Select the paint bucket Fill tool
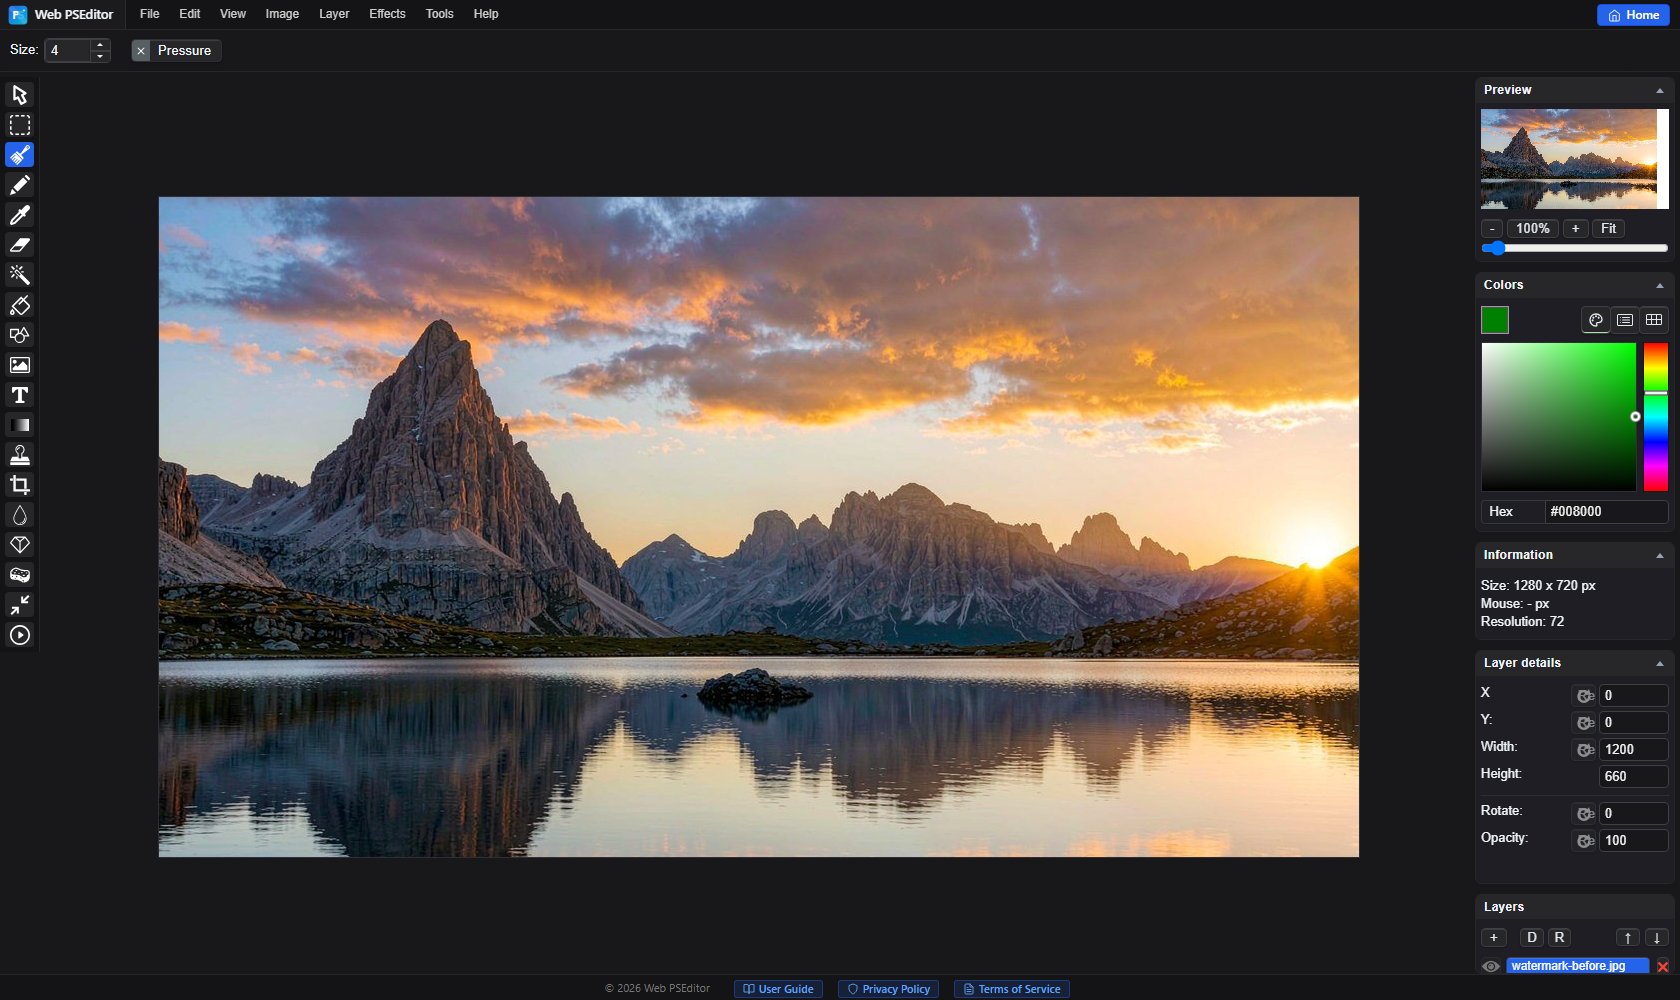Image resolution: width=1680 pixels, height=1000 pixels. (19, 305)
